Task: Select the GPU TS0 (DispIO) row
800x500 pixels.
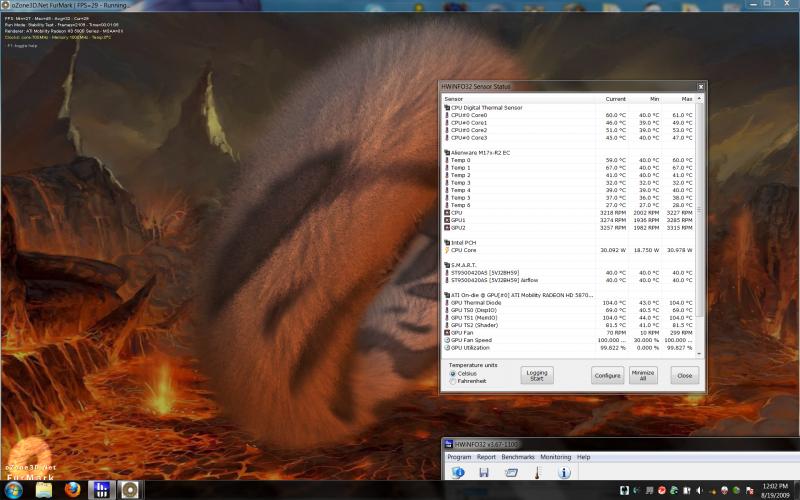Action: click(568, 310)
